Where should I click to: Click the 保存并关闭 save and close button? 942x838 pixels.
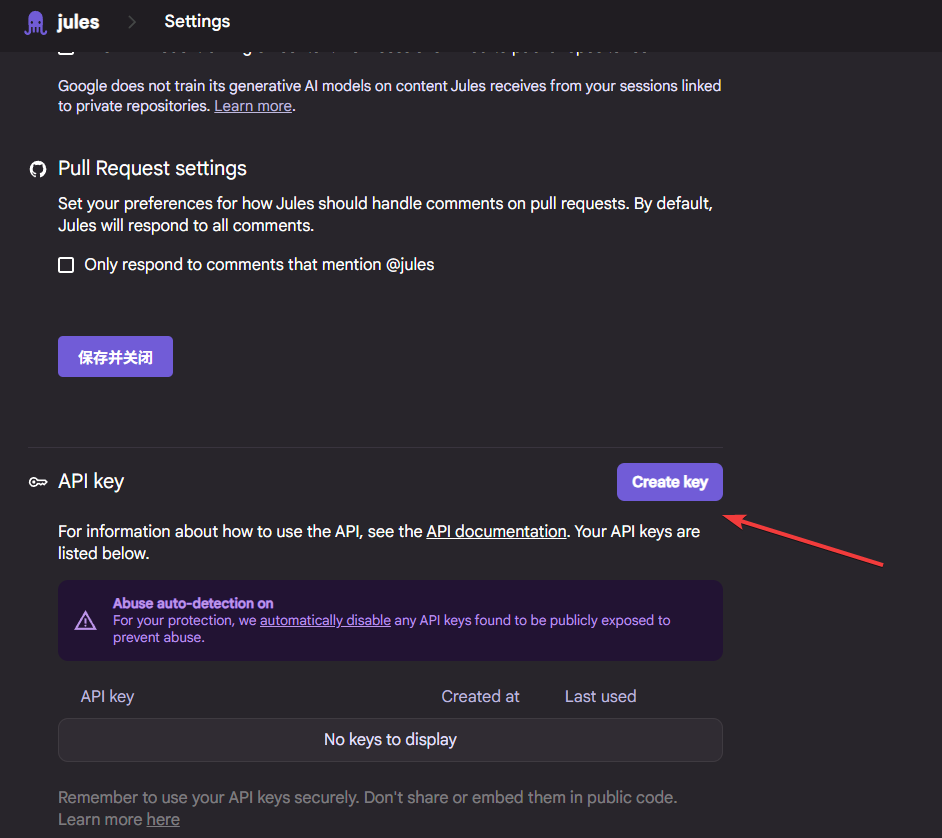pyautogui.click(x=115, y=357)
